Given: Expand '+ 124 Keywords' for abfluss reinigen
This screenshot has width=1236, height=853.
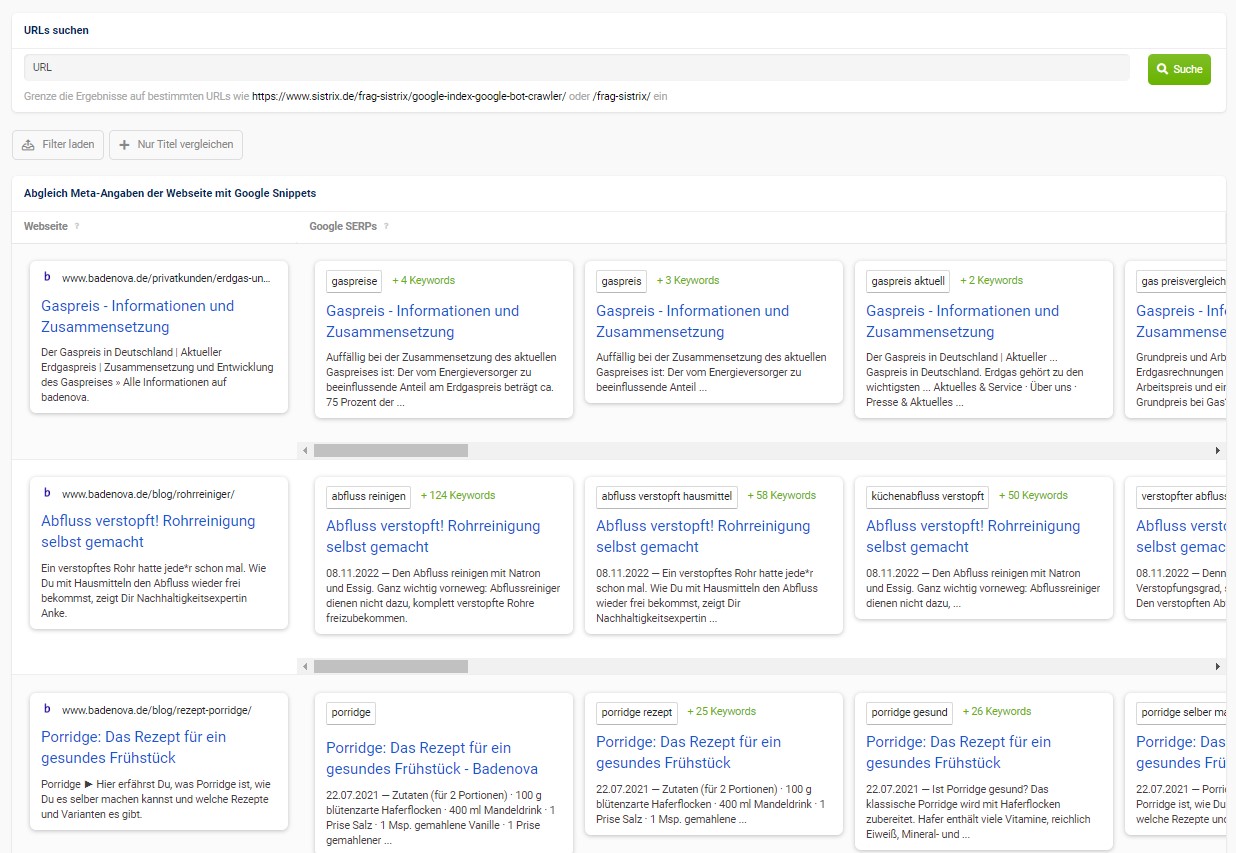Looking at the screenshot, I should (x=457, y=496).
